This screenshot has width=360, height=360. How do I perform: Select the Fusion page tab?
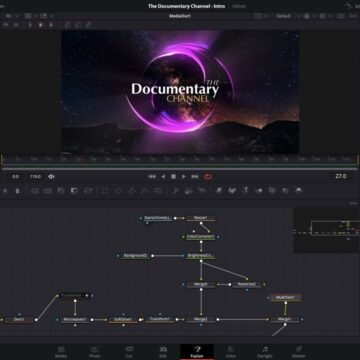click(x=197, y=352)
